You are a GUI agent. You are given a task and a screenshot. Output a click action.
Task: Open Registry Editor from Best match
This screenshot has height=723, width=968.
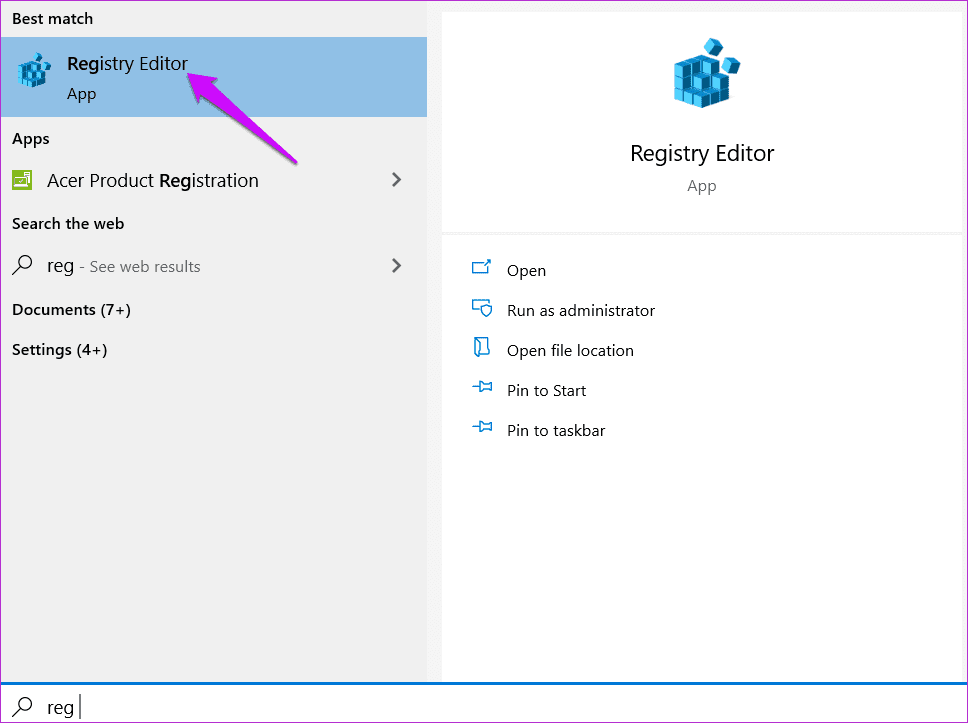coord(214,77)
